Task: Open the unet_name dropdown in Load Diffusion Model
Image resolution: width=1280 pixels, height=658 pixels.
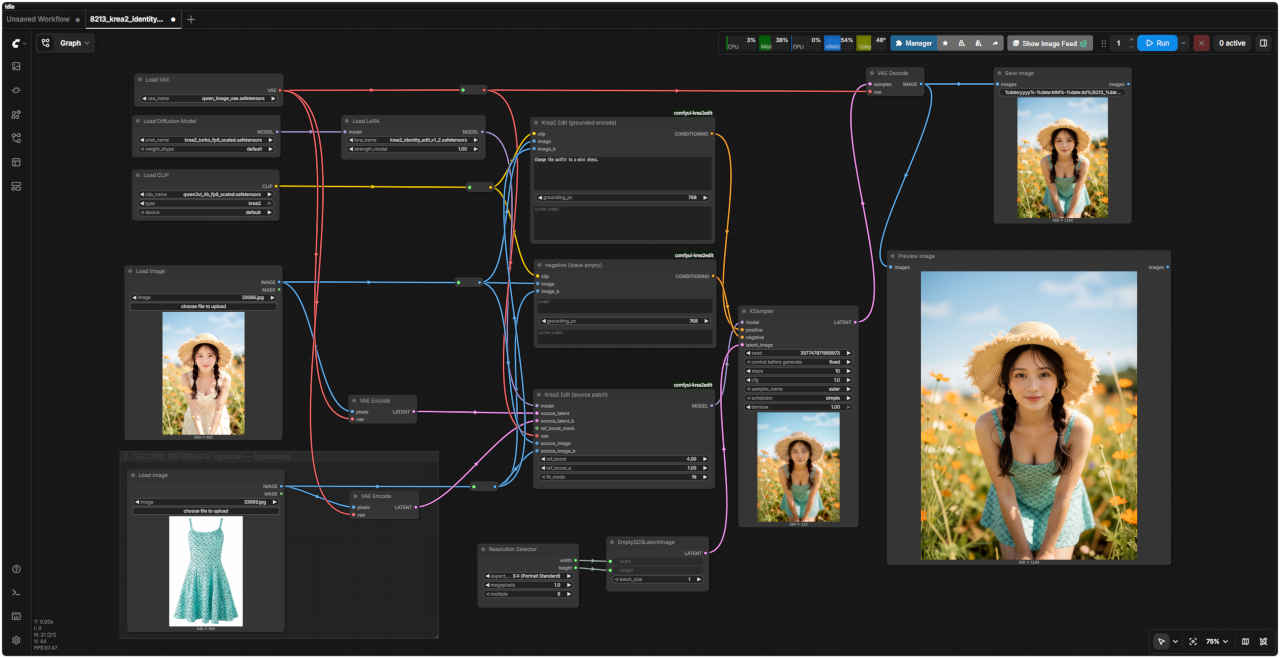Action: click(208, 140)
